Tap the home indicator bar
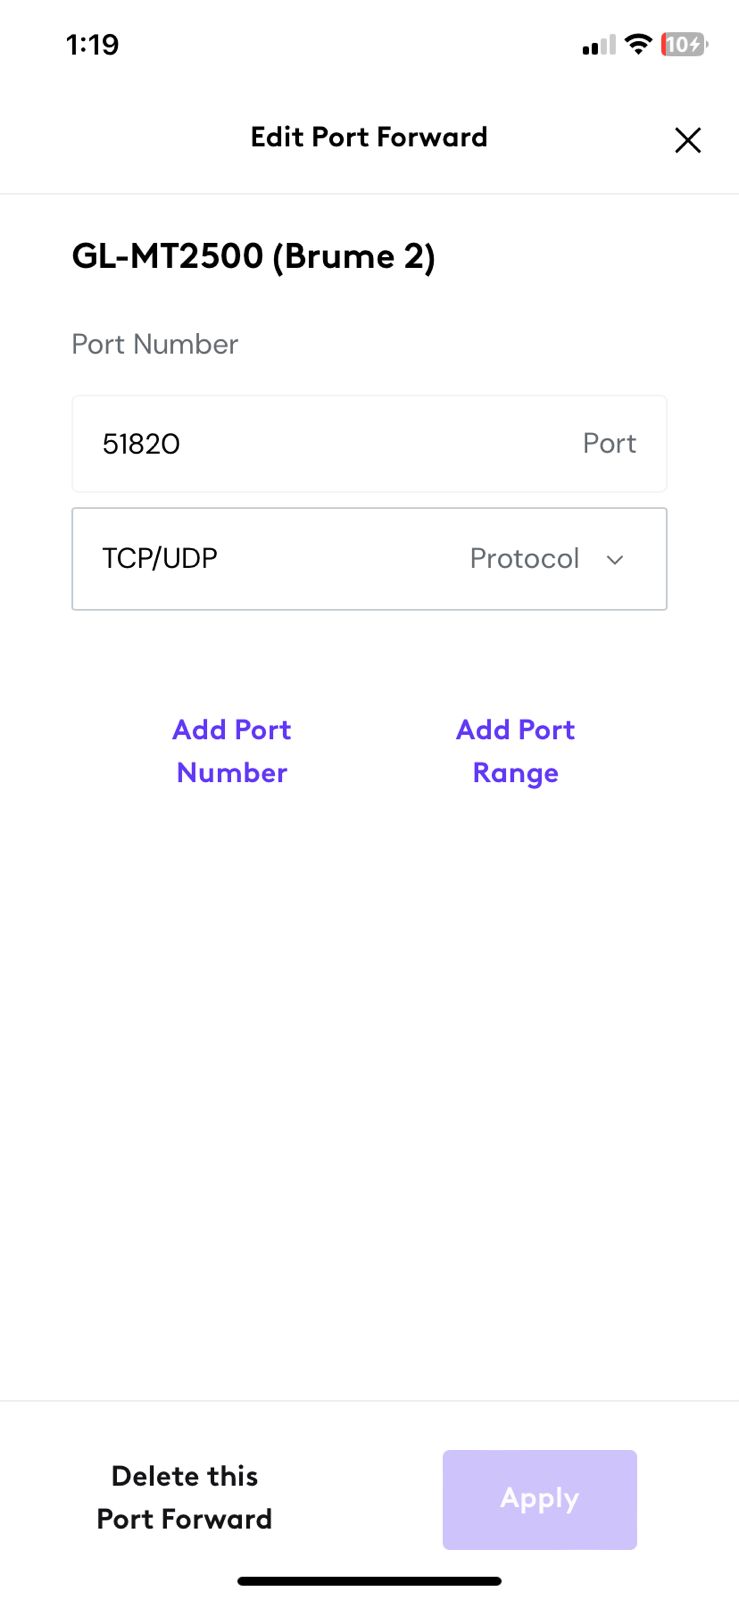This screenshot has width=739, height=1600. (369, 1581)
